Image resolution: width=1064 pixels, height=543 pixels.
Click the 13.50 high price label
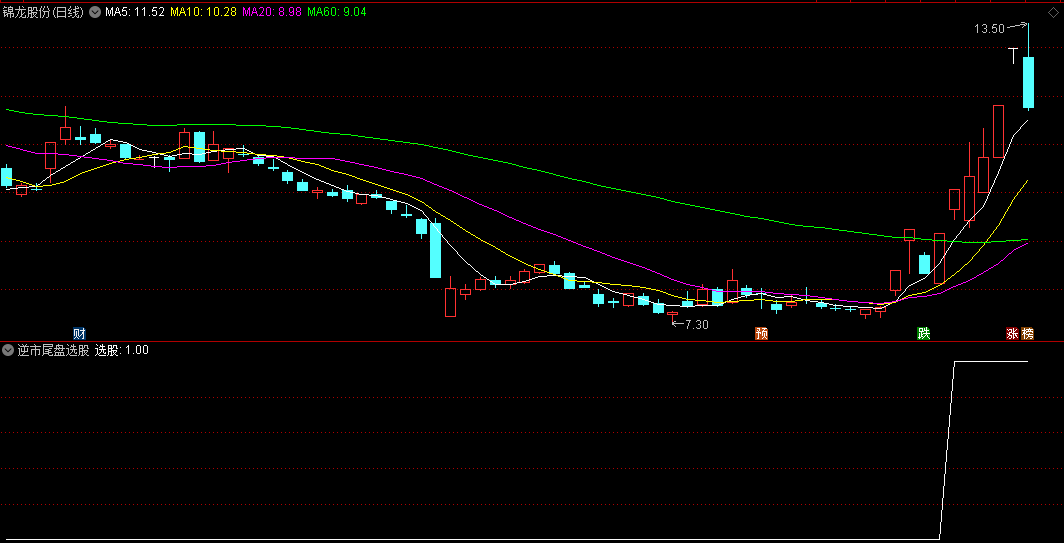point(989,29)
